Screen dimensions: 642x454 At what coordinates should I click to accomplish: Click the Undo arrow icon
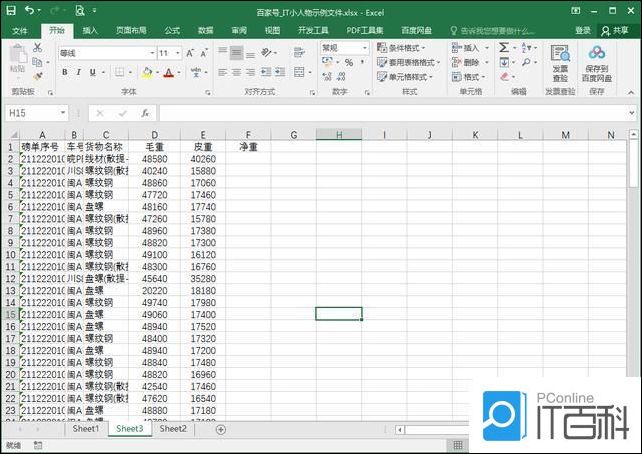tap(29, 10)
